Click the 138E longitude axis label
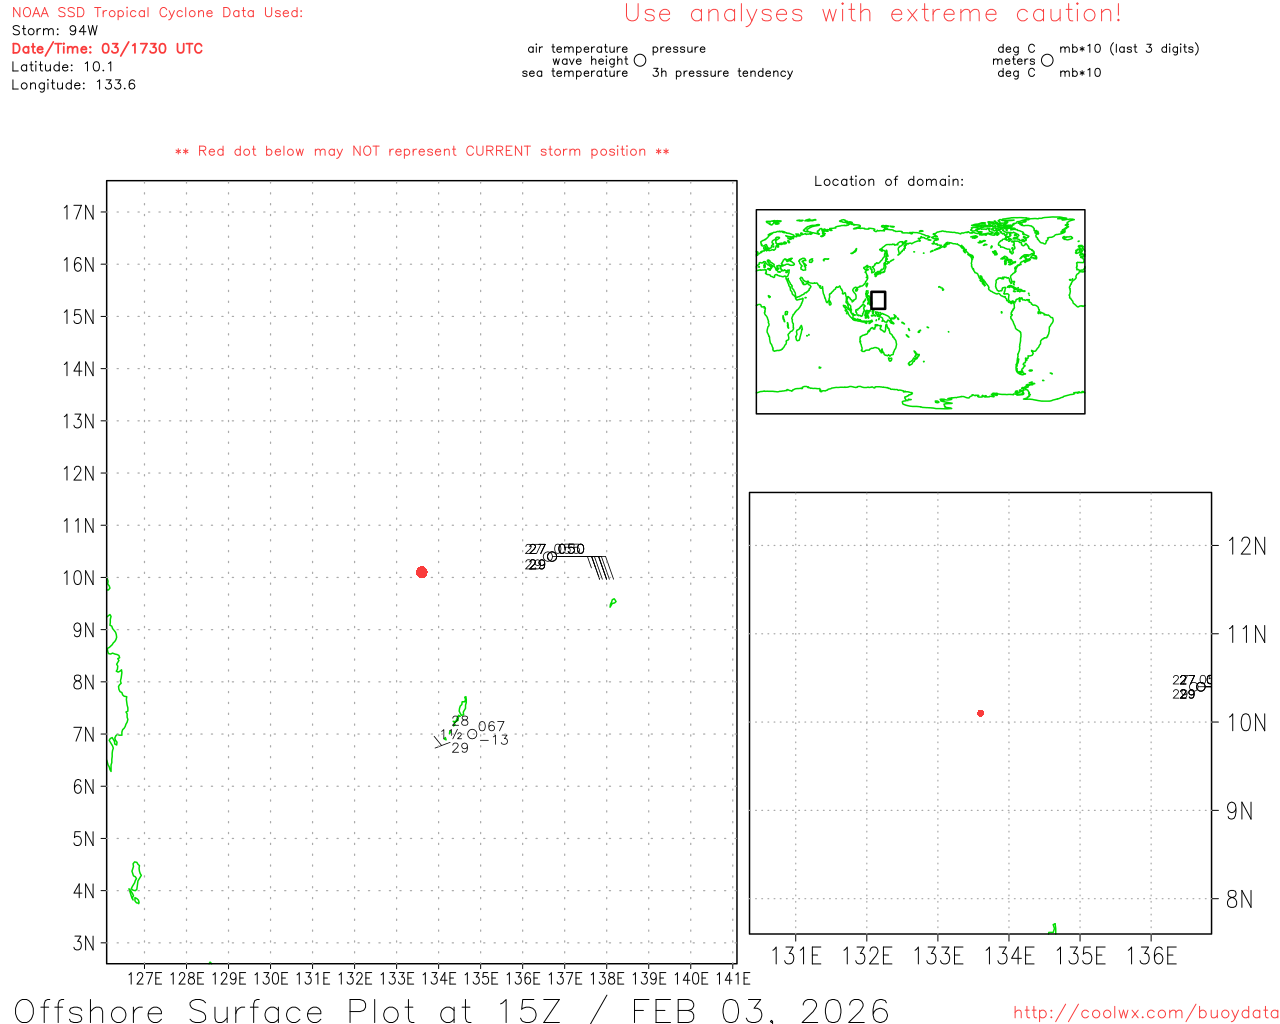 pos(607,978)
